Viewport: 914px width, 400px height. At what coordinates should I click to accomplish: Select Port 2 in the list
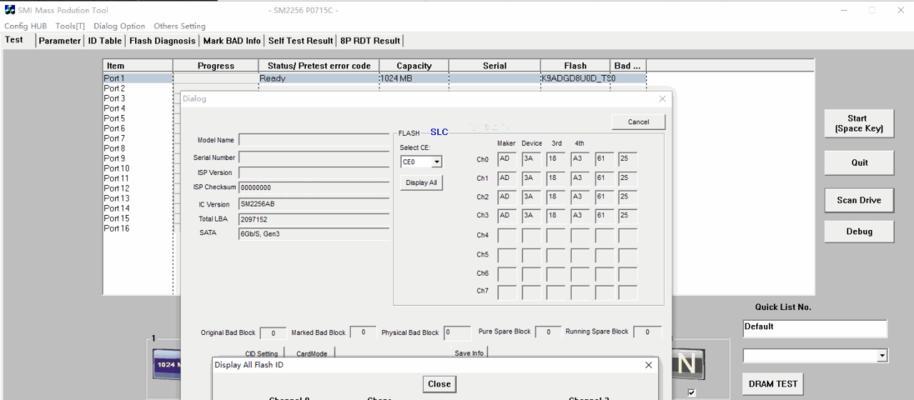pyautogui.click(x=114, y=89)
